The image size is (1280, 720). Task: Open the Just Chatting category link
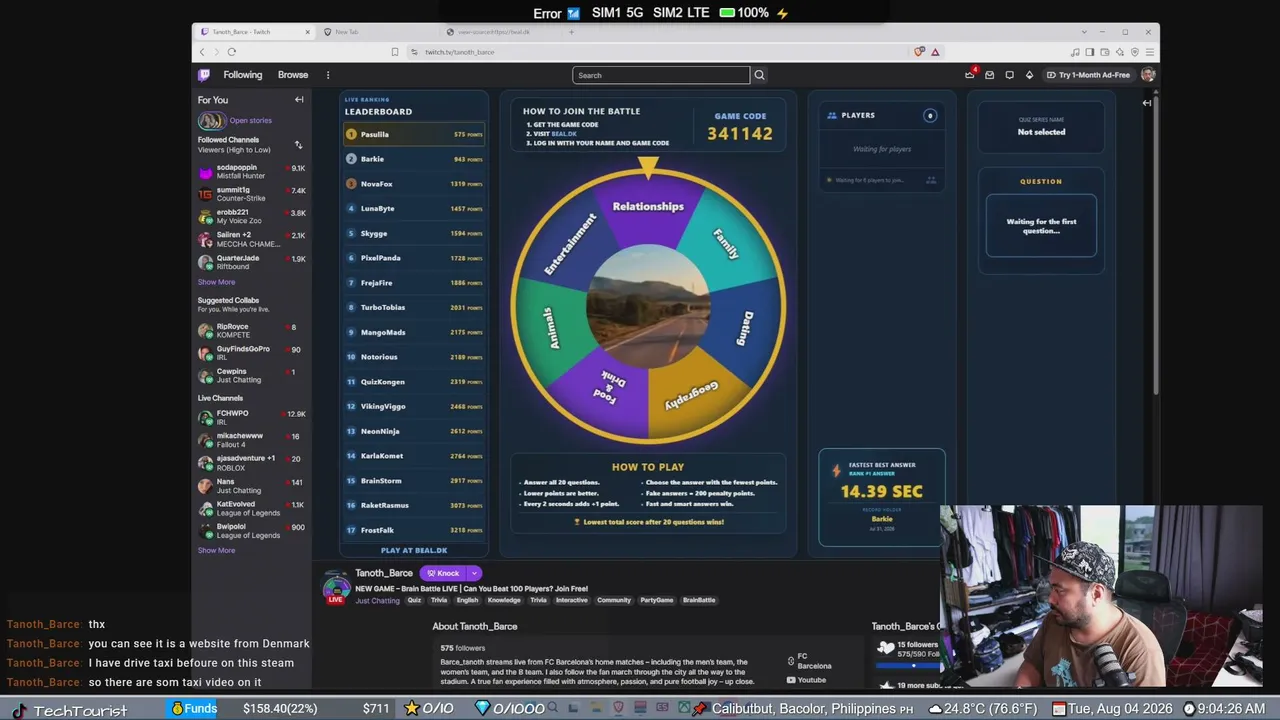tap(377, 601)
